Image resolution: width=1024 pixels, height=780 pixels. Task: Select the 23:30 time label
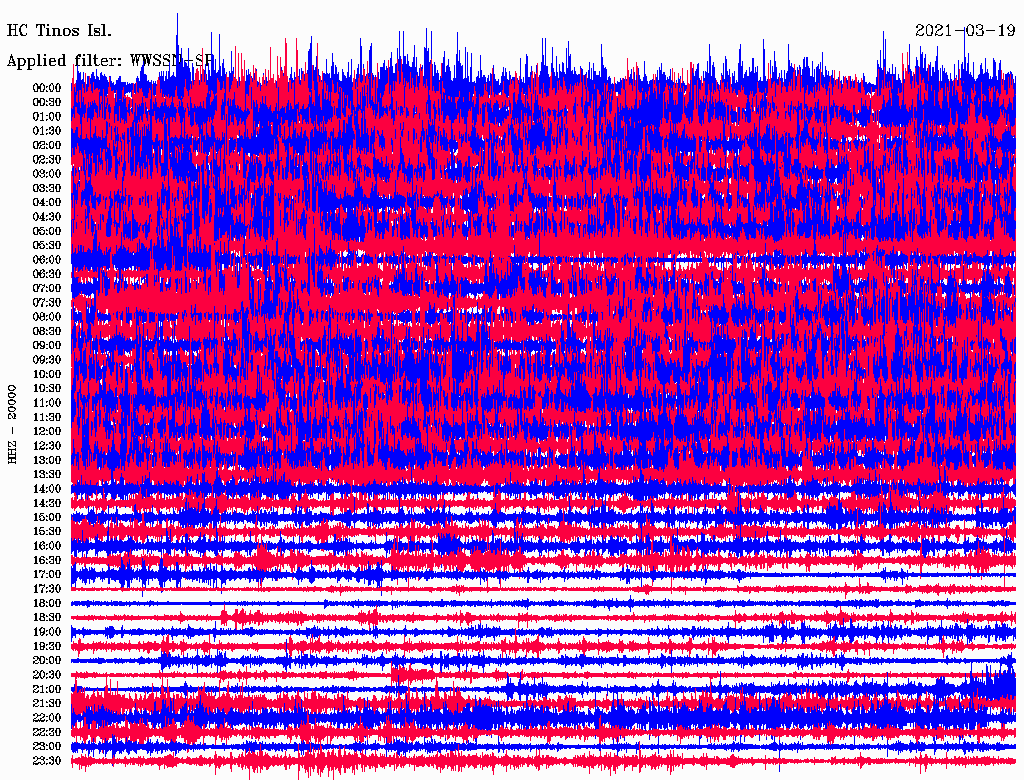click(x=47, y=761)
